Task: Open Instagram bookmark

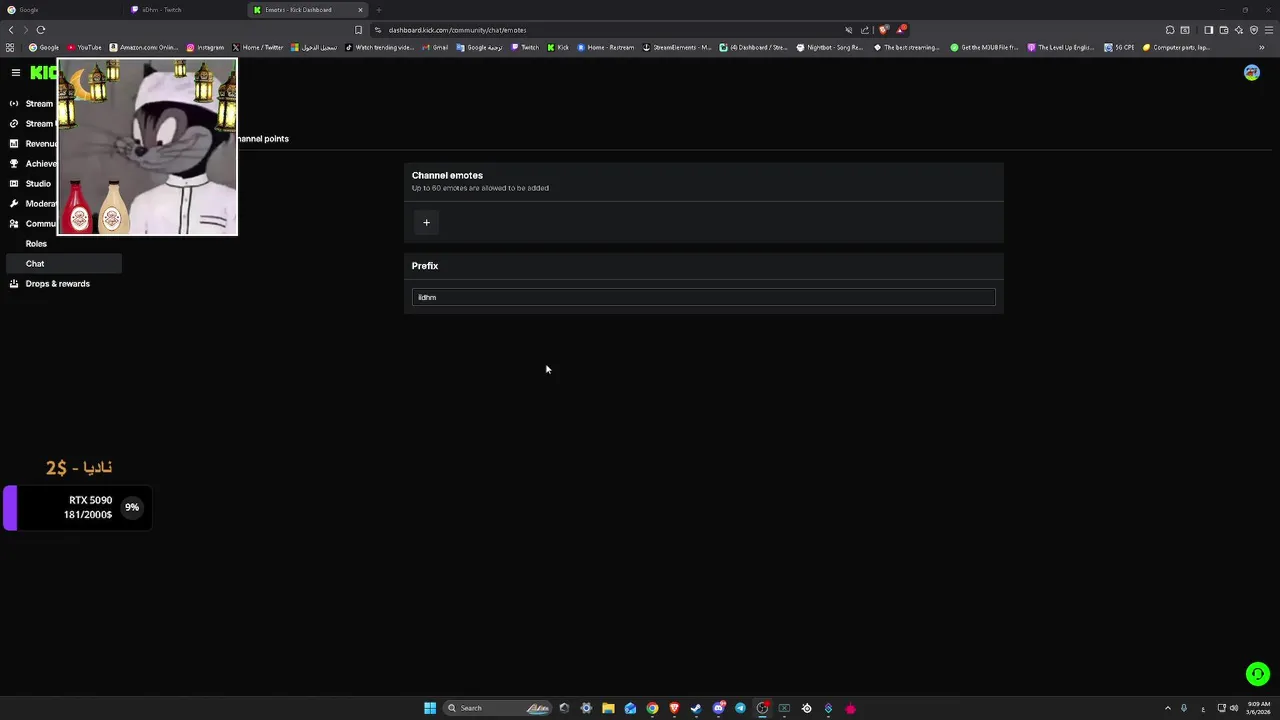Action: (x=205, y=47)
